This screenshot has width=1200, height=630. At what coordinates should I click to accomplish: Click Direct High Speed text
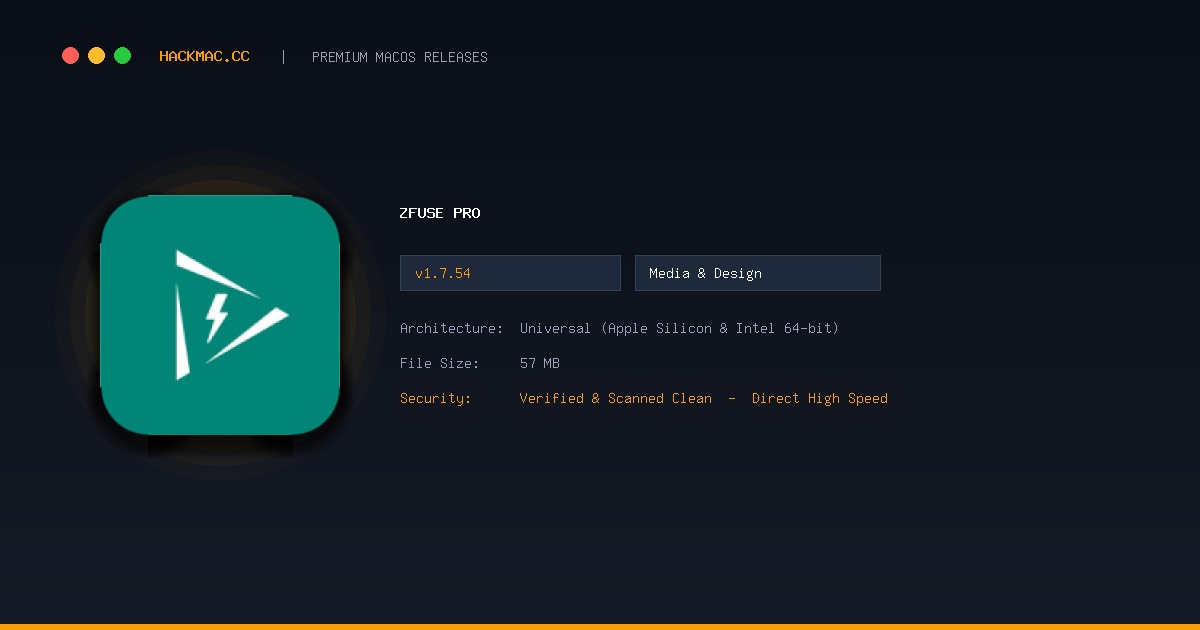click(x=820, y=398)
